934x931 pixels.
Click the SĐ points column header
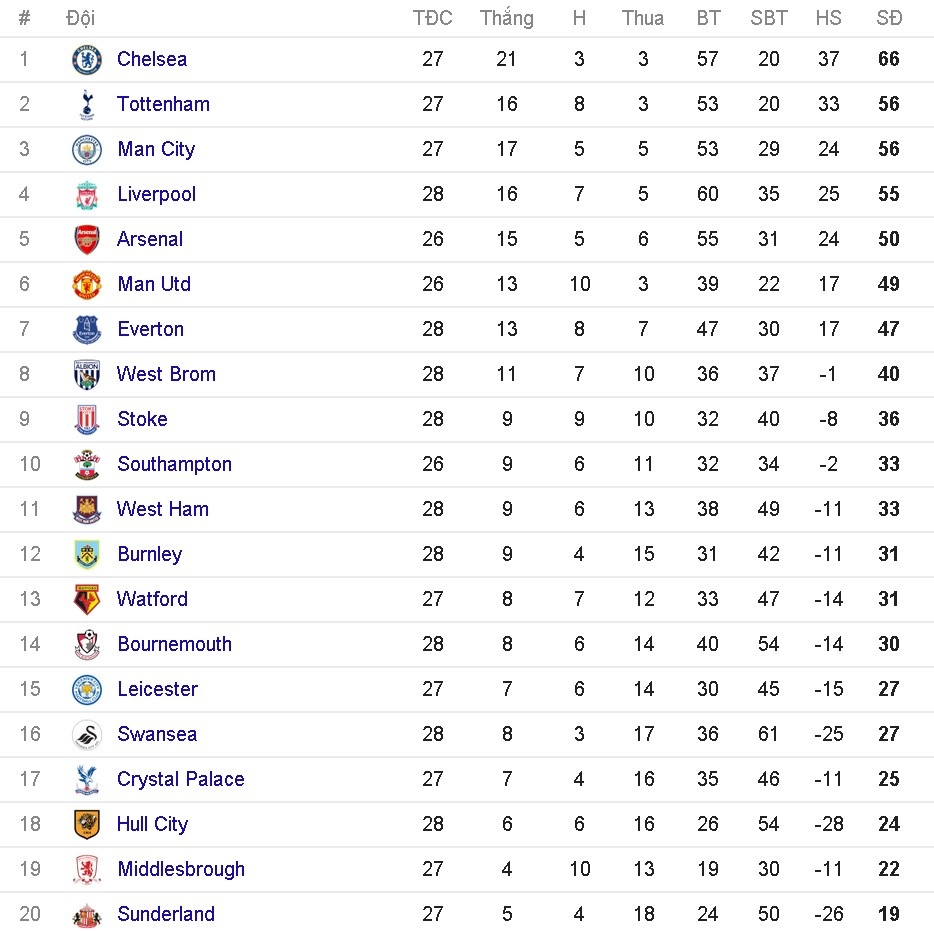tap(888, 17)
